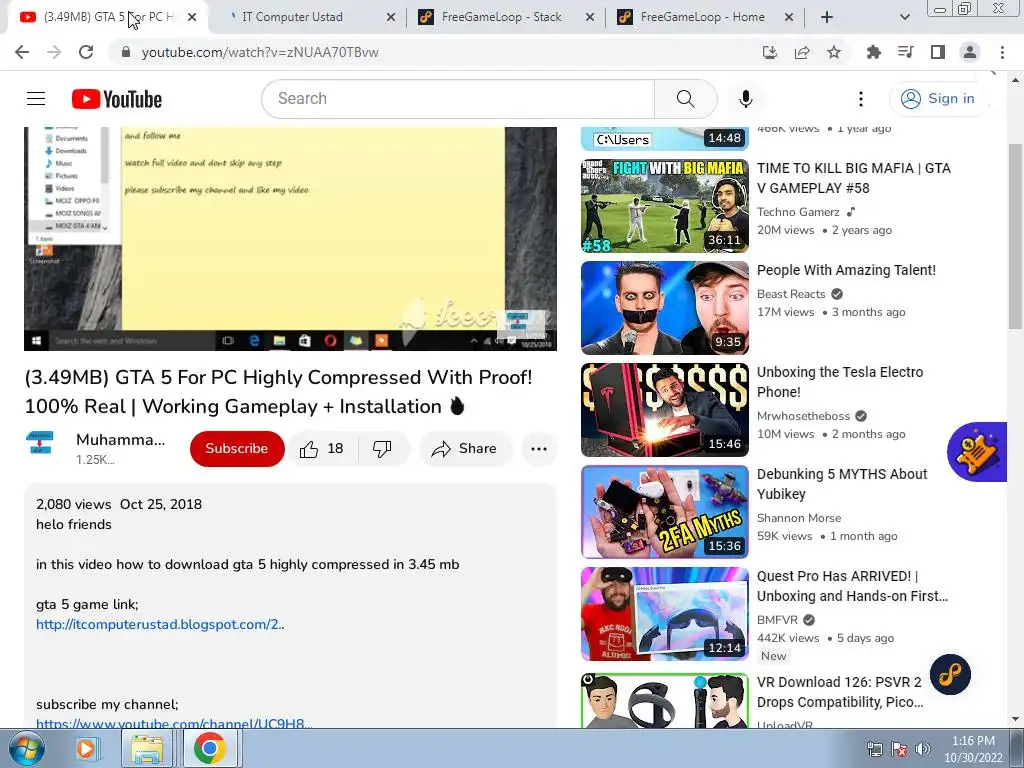Open more actions menu beside Share

coord(539,449)
